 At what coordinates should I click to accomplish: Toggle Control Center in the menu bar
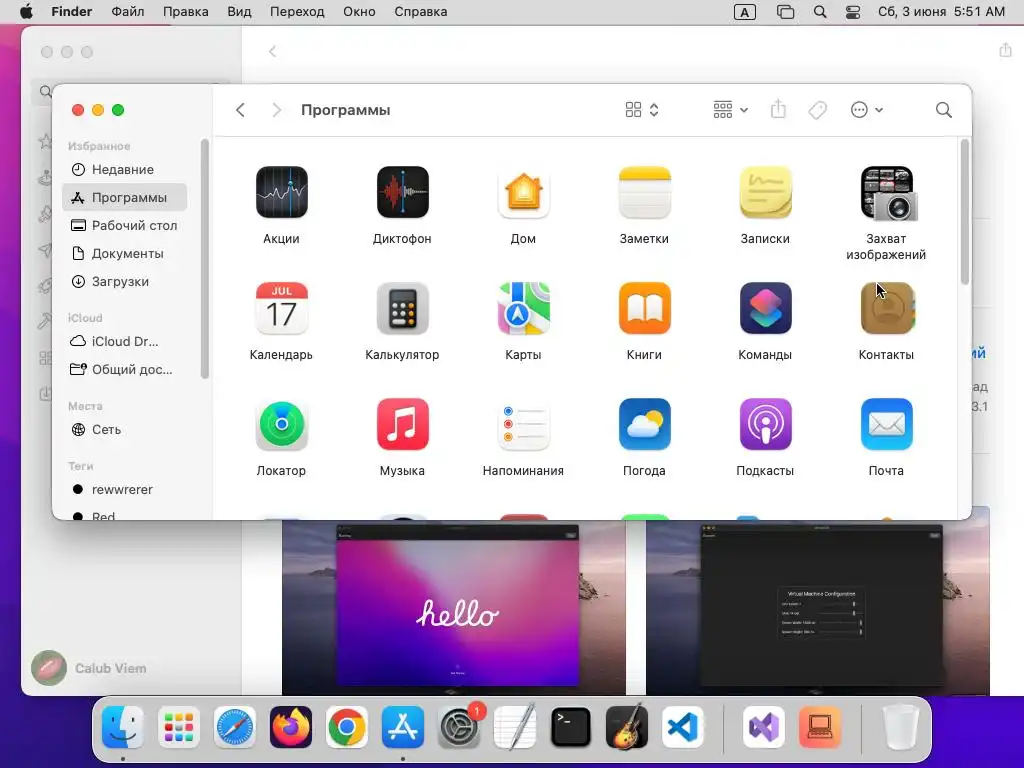853,12
